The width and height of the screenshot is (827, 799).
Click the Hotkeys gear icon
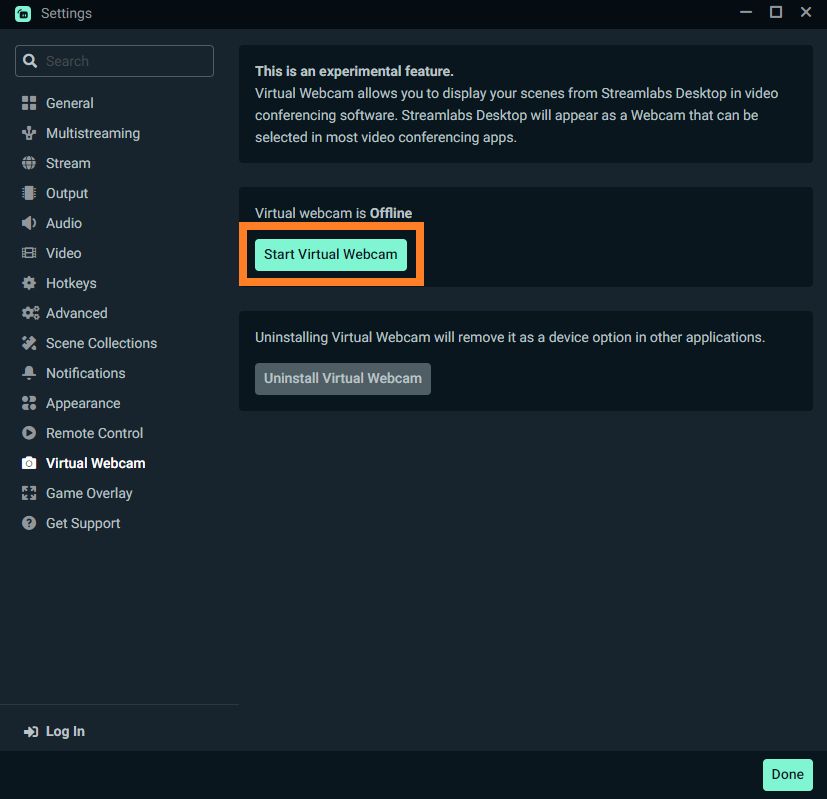(x=29, y=283)
